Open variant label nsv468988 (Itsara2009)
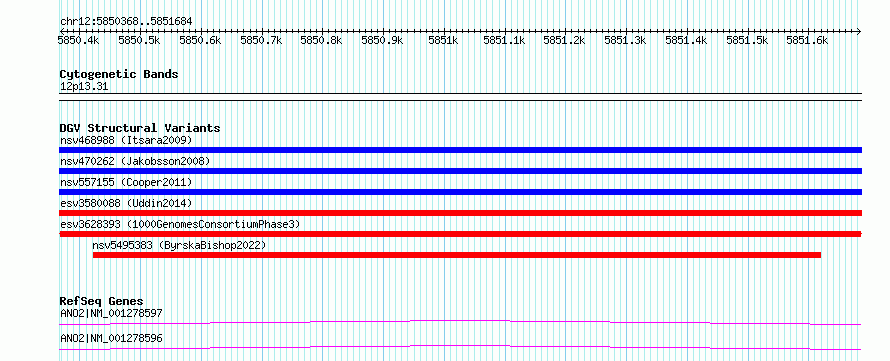 point(126,140)
